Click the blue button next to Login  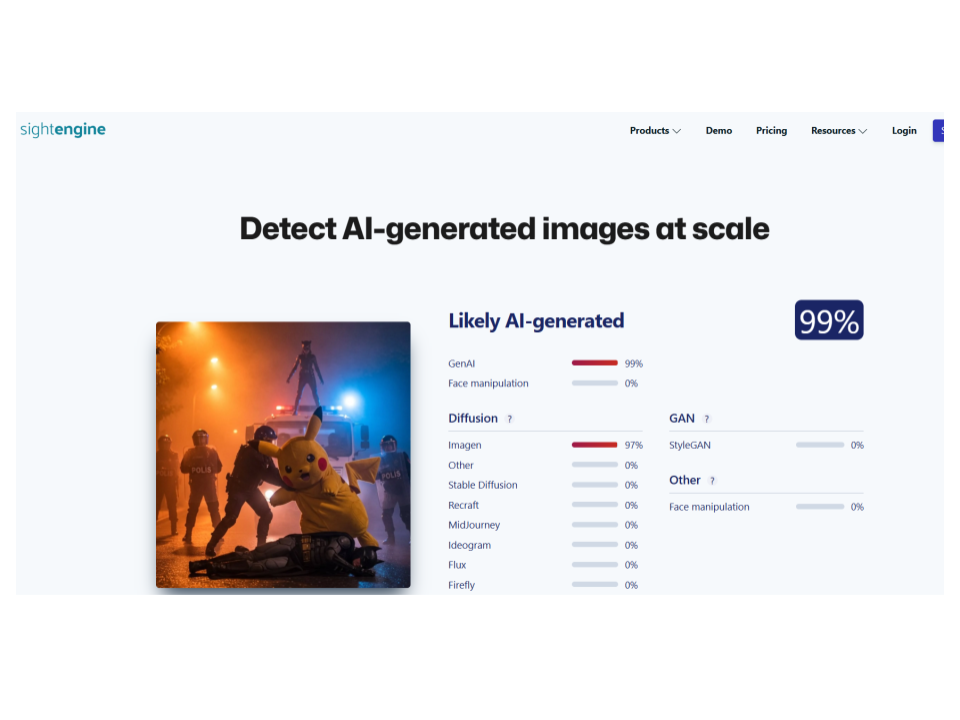[x=938, y=131]
